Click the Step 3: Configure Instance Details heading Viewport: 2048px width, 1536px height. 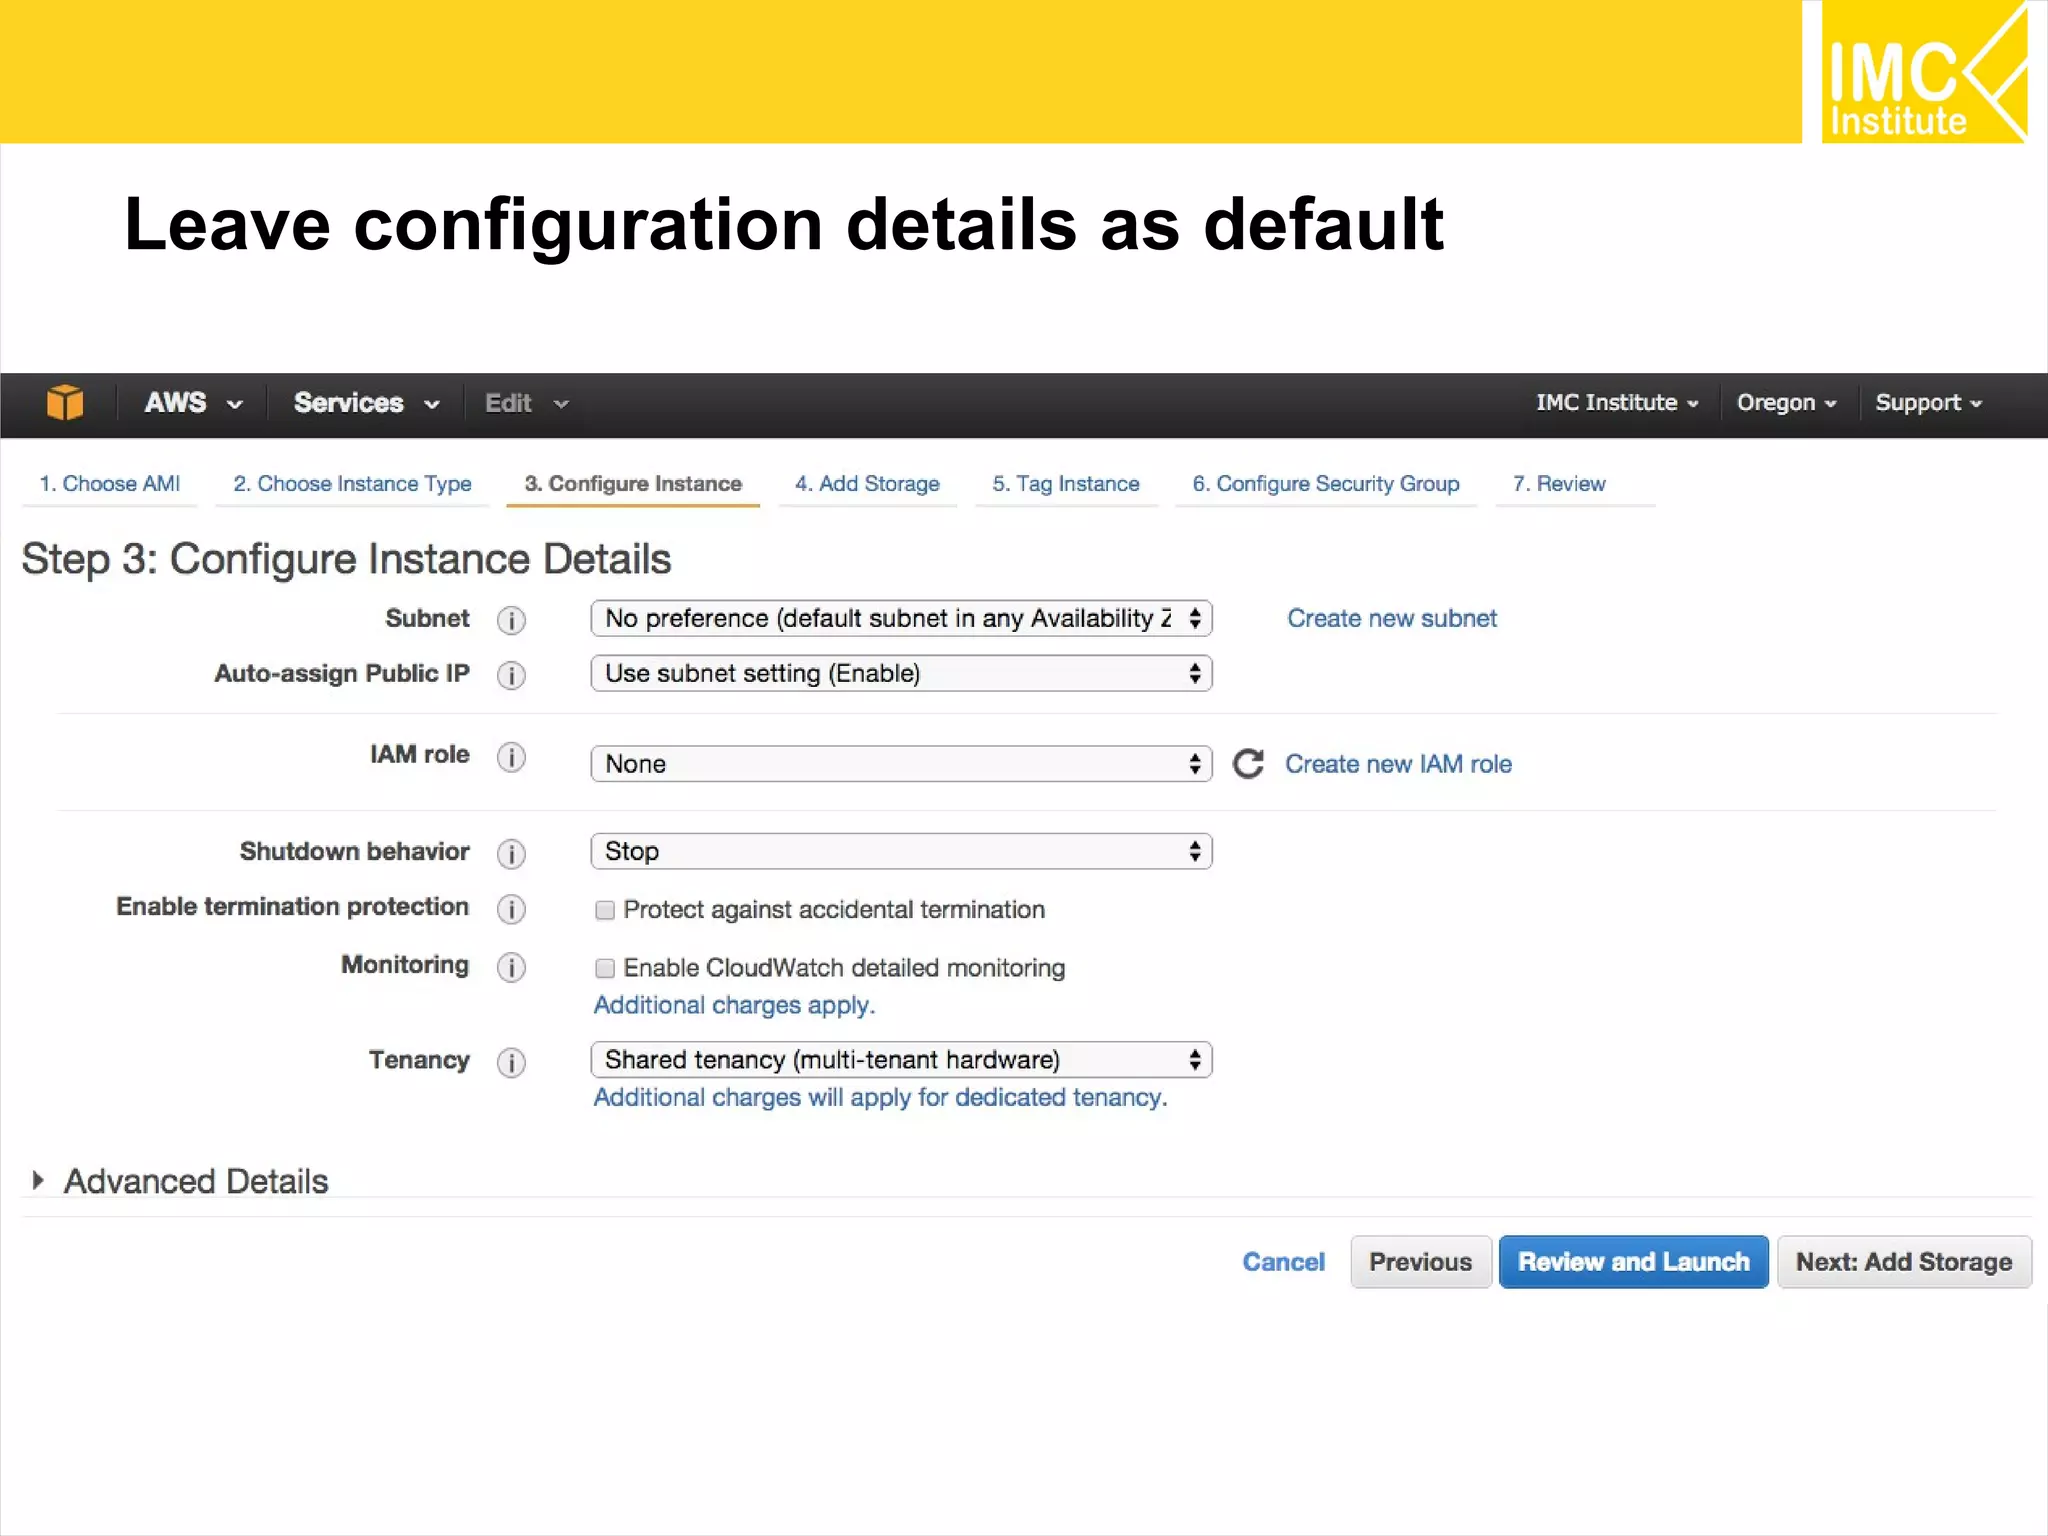tap(346, 559)
